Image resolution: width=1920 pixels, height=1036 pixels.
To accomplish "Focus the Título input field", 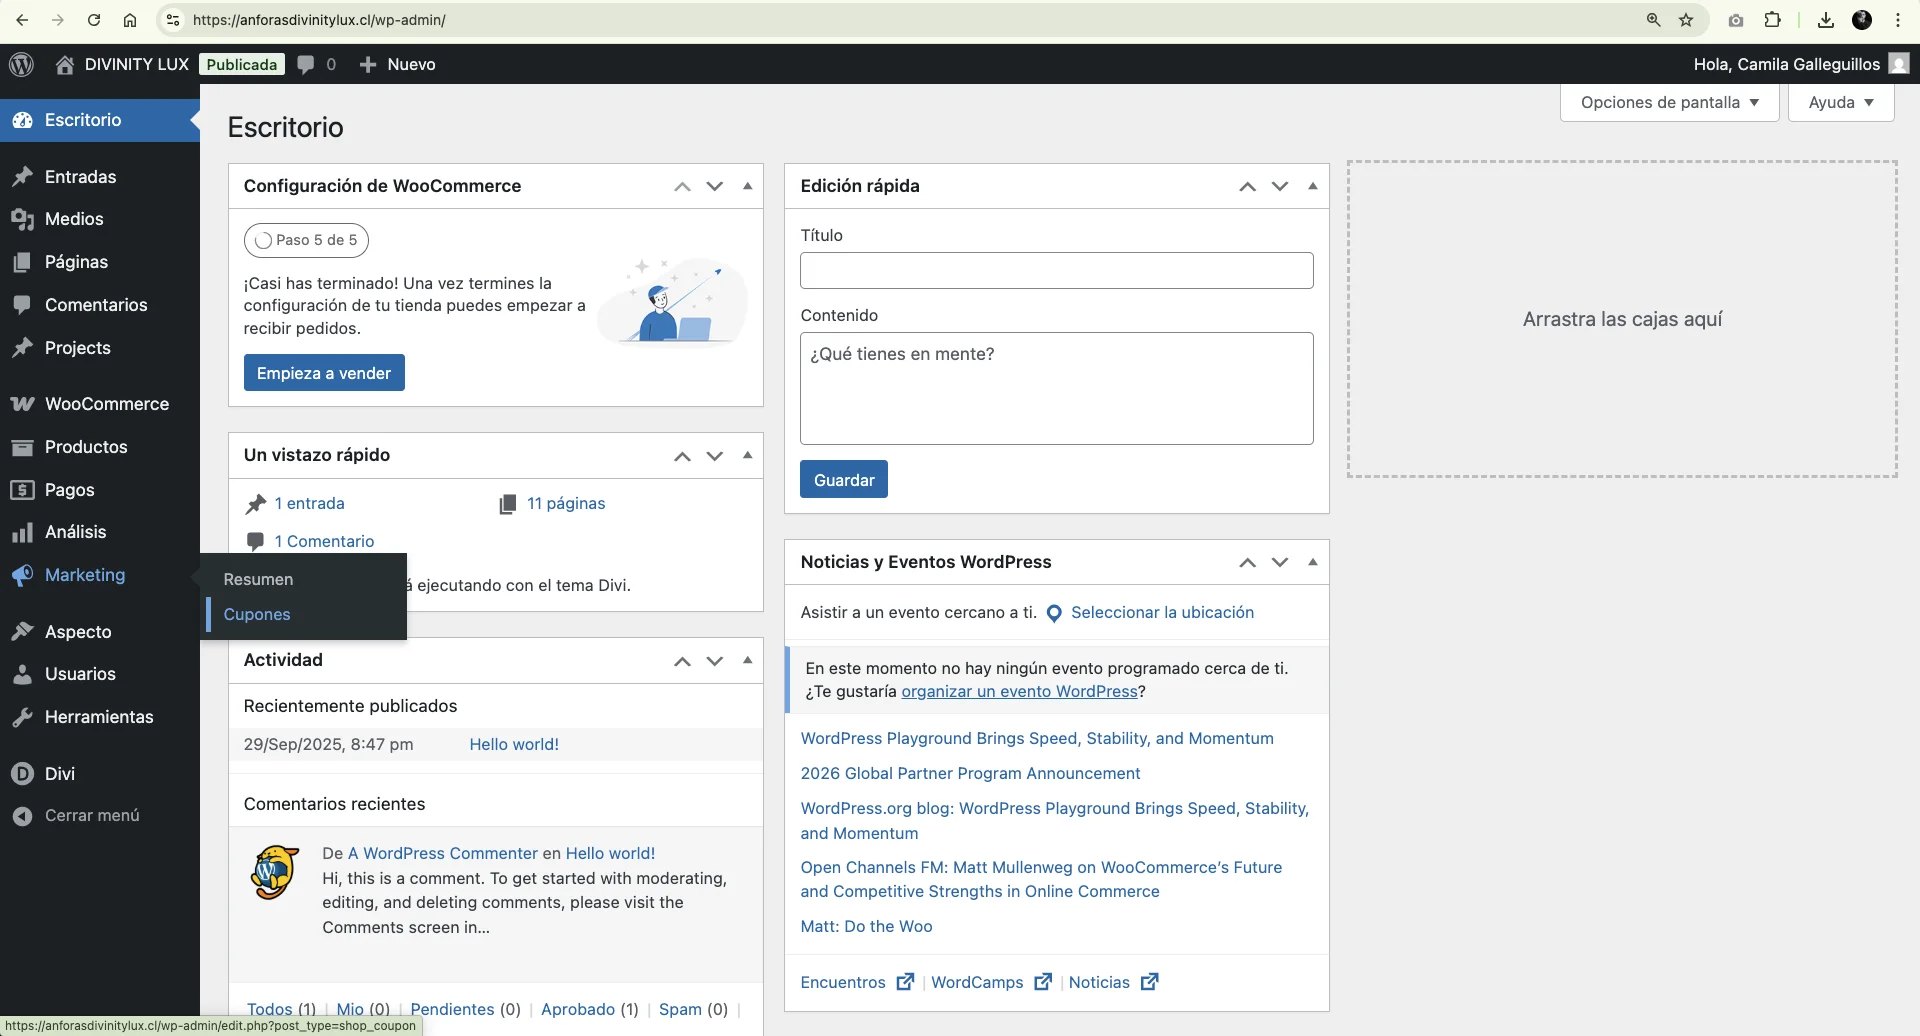I will 1056,270.
